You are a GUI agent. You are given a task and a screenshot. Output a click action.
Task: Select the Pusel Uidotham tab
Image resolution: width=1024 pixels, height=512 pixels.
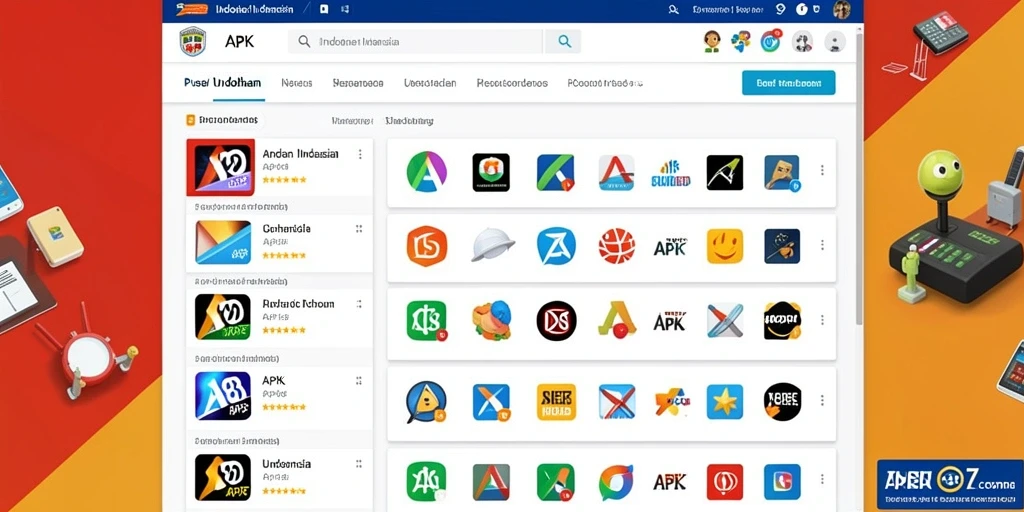tap(222, 83)
